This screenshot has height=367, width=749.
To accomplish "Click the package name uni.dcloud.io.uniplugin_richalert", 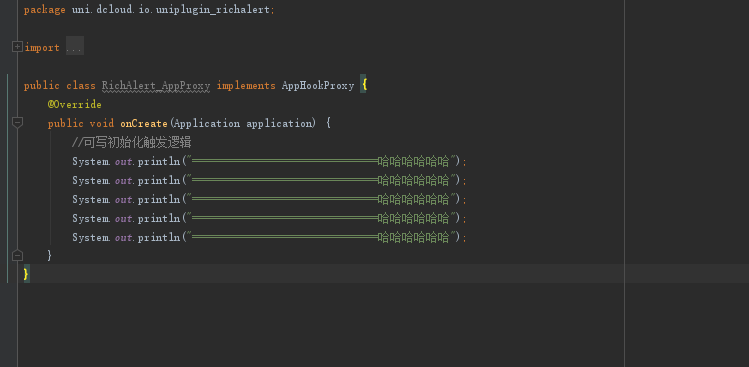I will tap(171, 10).
